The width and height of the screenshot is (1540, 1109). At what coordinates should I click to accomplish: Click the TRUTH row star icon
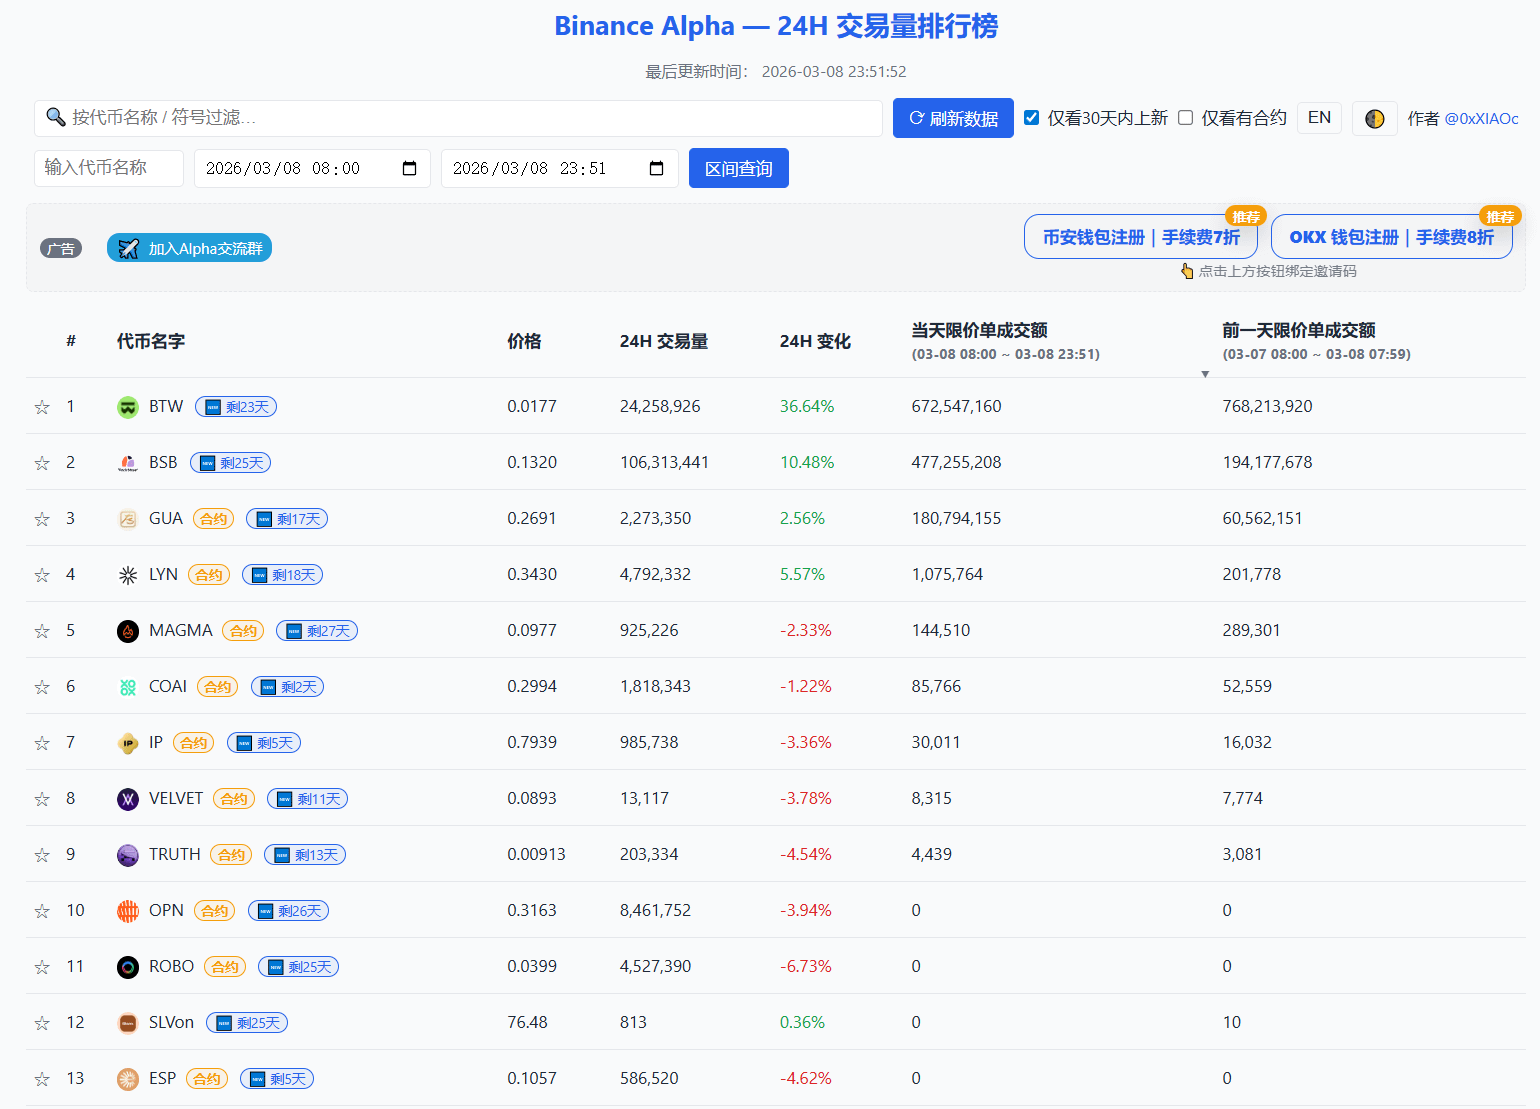click(x=42, y=855)
